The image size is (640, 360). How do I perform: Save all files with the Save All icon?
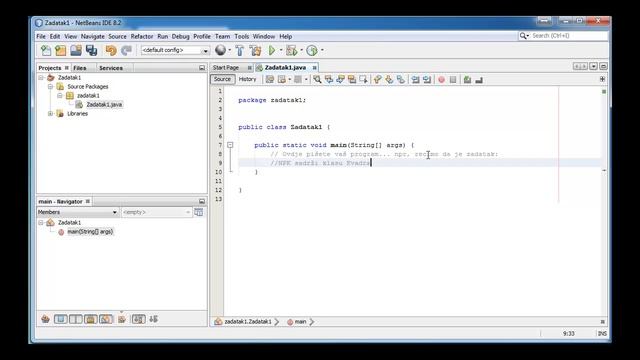[91, 50]
